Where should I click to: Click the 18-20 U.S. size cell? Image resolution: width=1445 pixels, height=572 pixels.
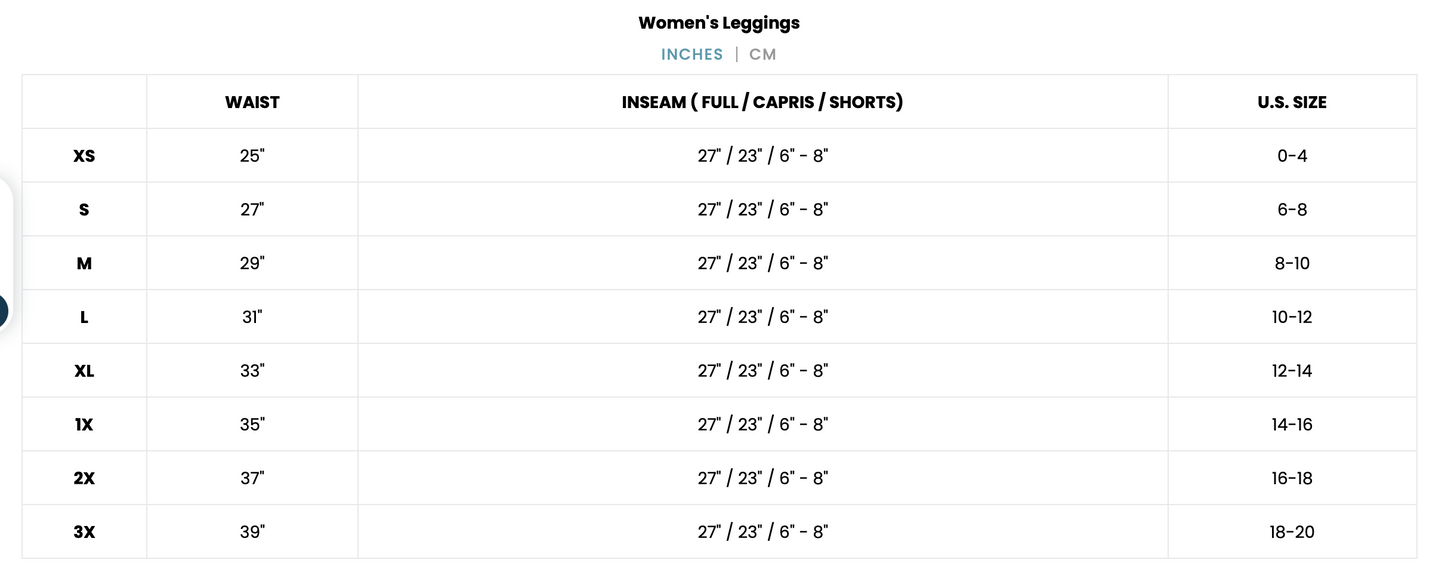pos(1292,532)
